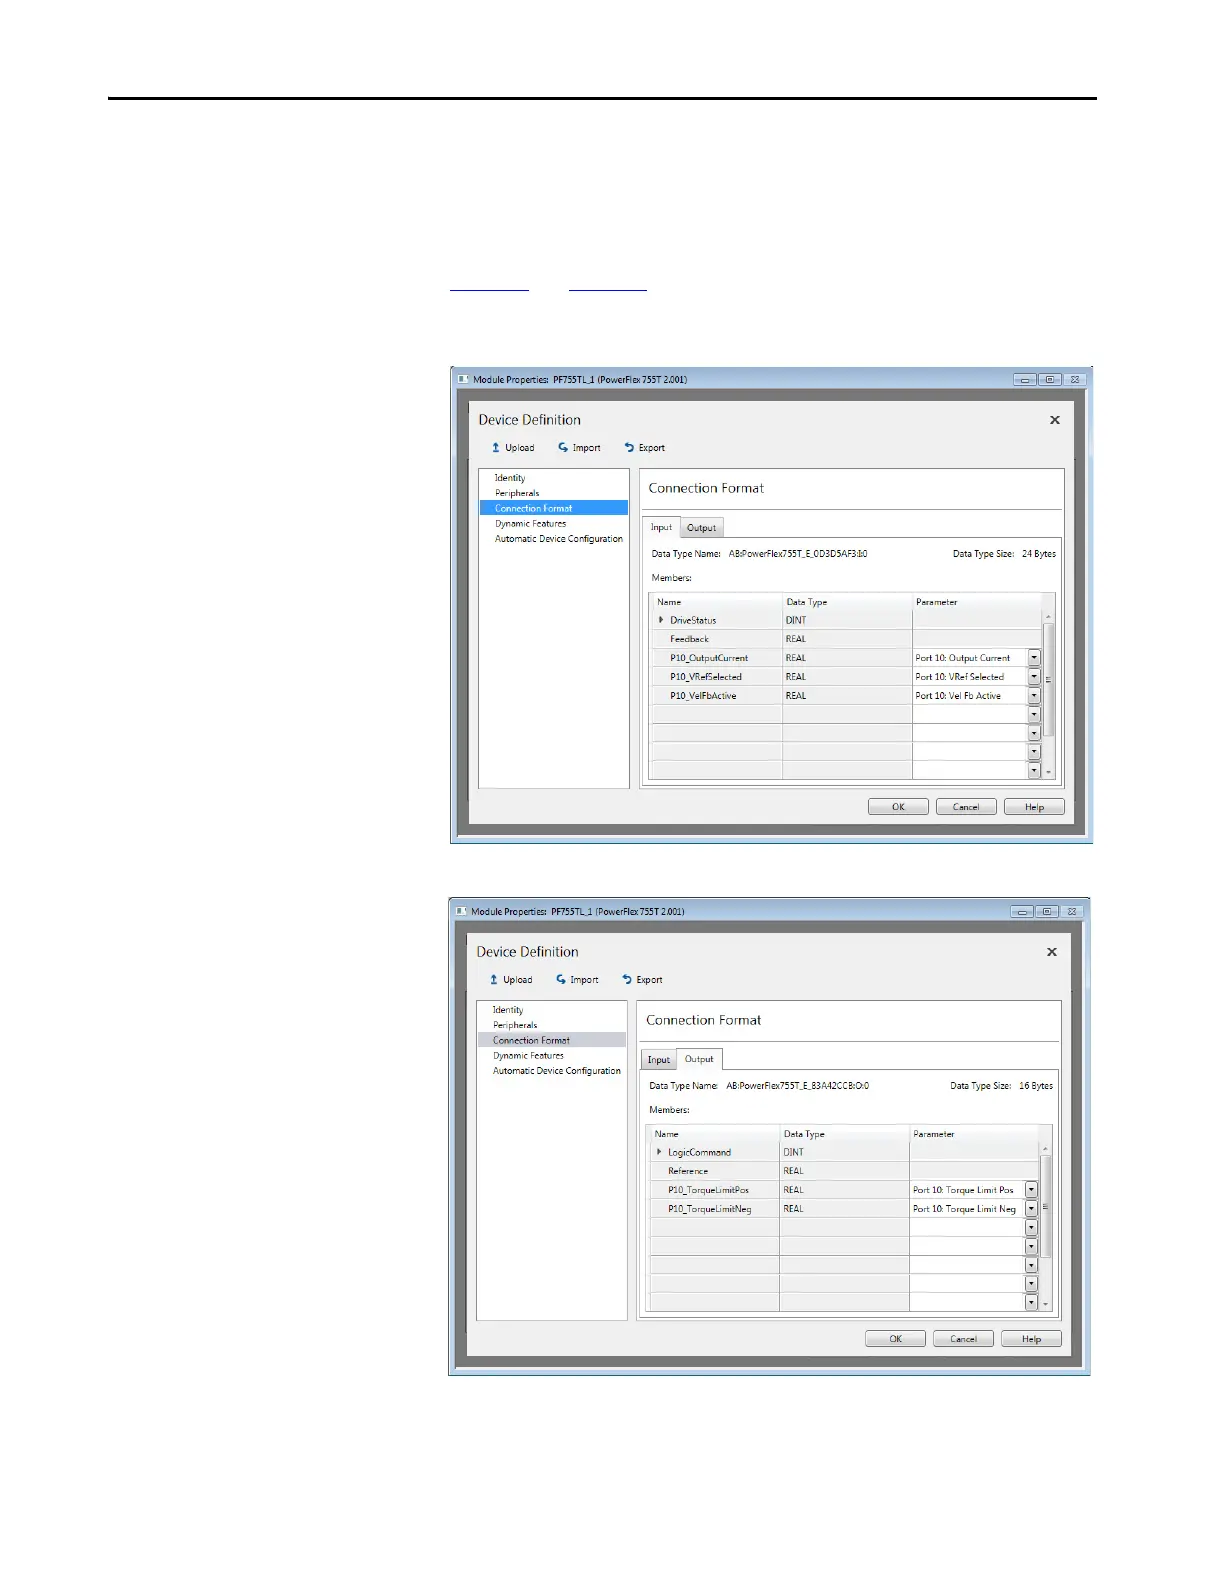Select the P10_VRefSelected name cell
This screenshot has height=1584, width=1224.
(x=717, y=677)
